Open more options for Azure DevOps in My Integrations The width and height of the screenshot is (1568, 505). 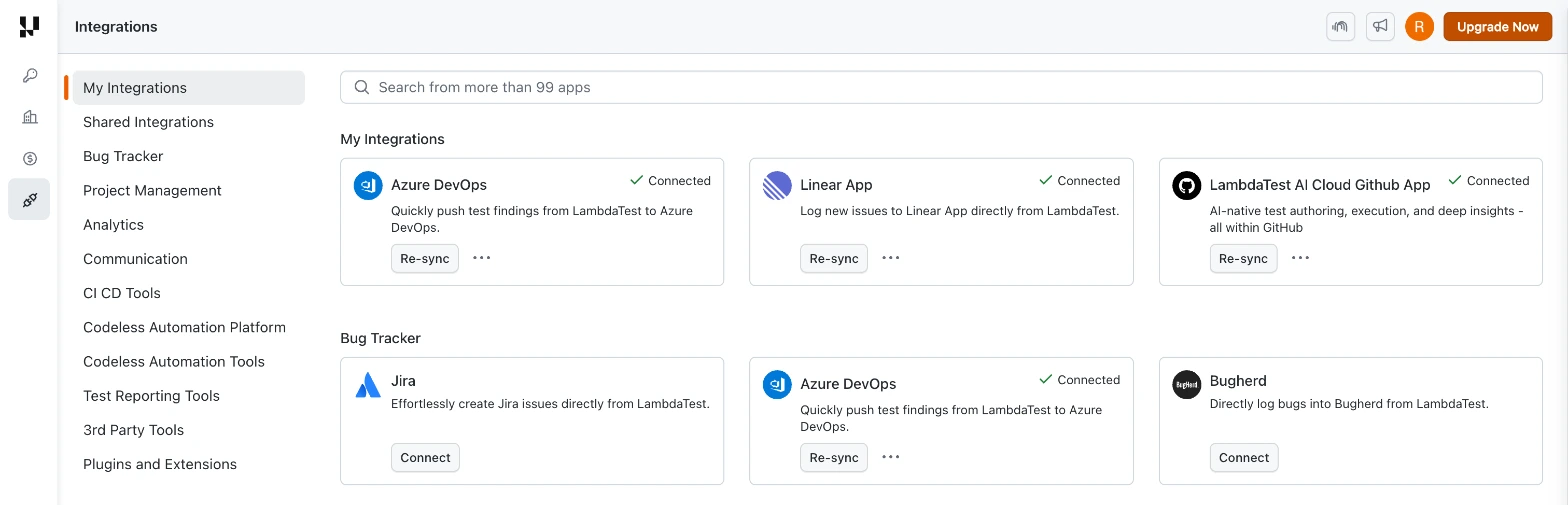482,258
